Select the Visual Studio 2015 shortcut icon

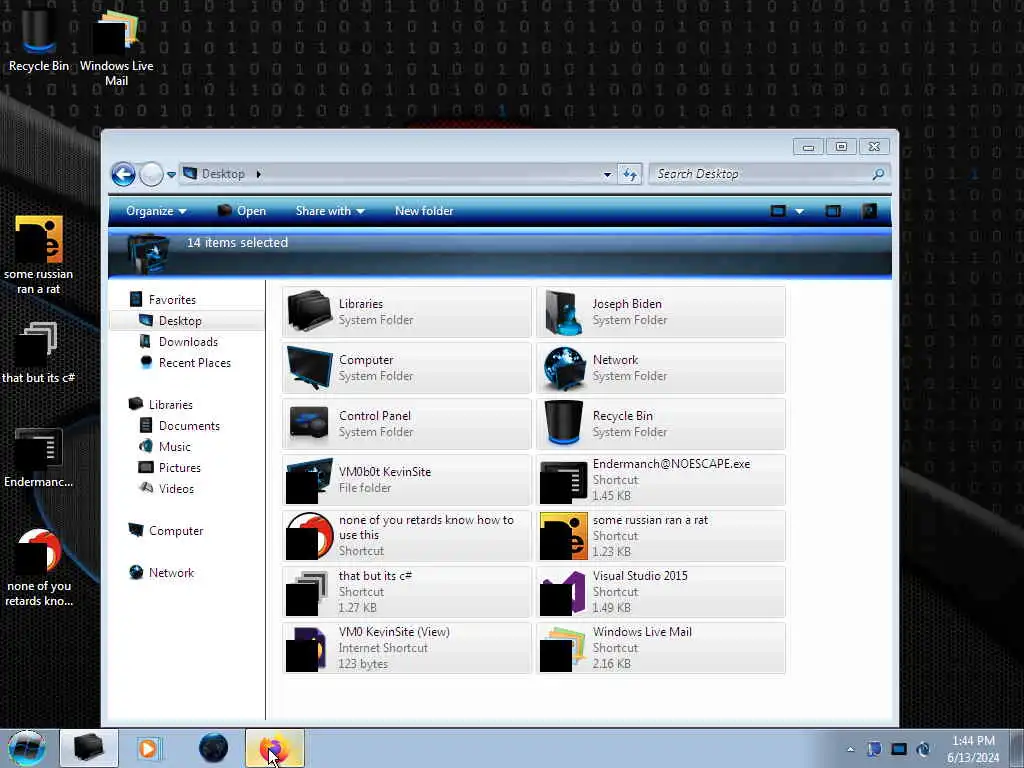[564, 592]
